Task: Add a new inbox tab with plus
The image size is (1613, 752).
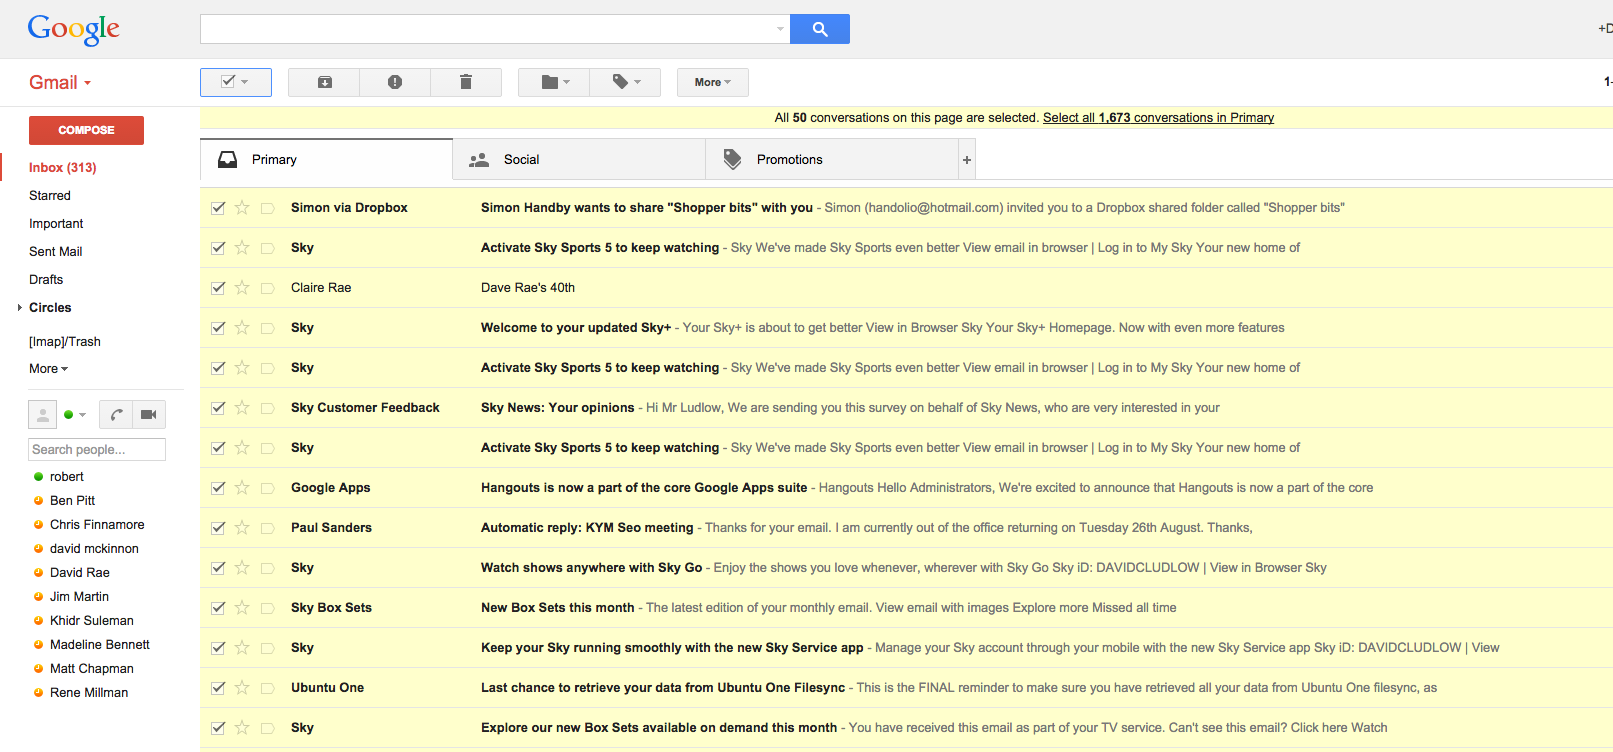Action: 967,160
